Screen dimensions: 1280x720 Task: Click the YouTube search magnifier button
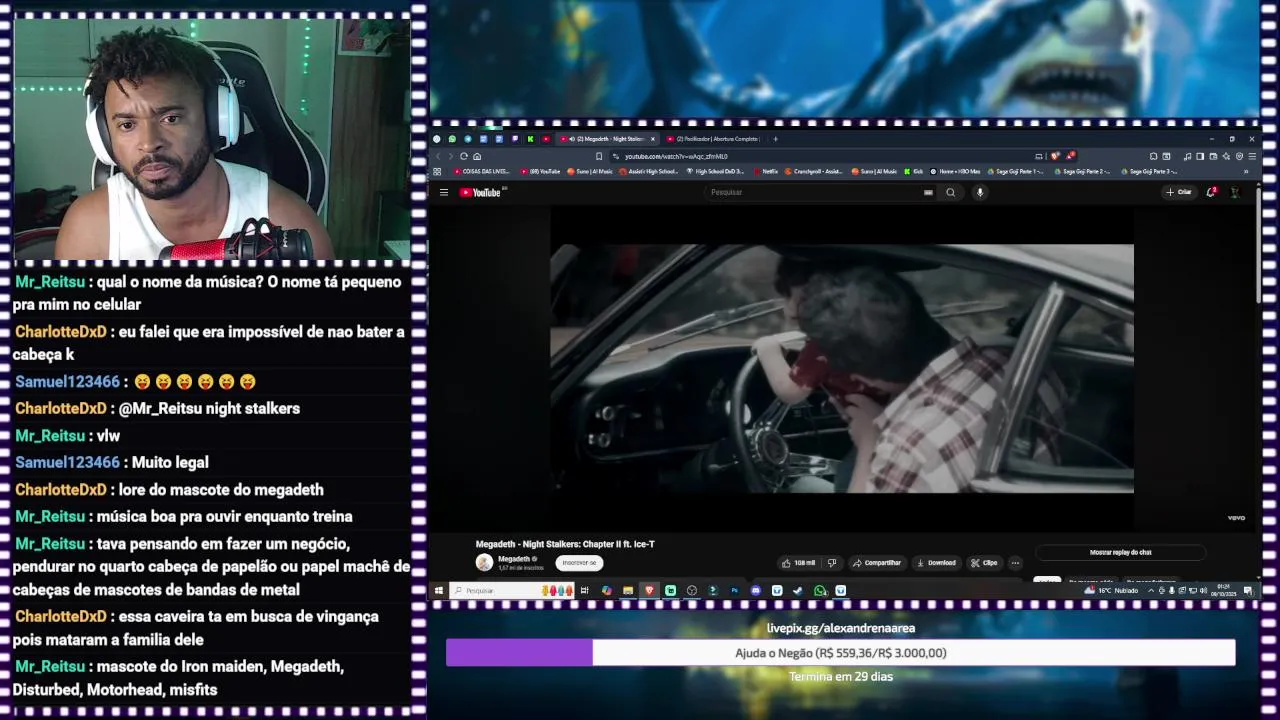(x=951, y=192)
